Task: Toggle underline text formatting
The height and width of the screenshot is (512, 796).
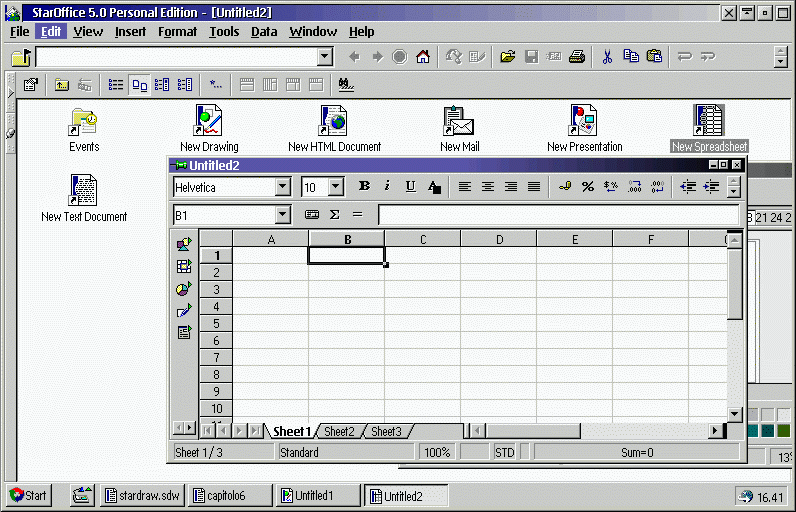Action: (410, 186)
